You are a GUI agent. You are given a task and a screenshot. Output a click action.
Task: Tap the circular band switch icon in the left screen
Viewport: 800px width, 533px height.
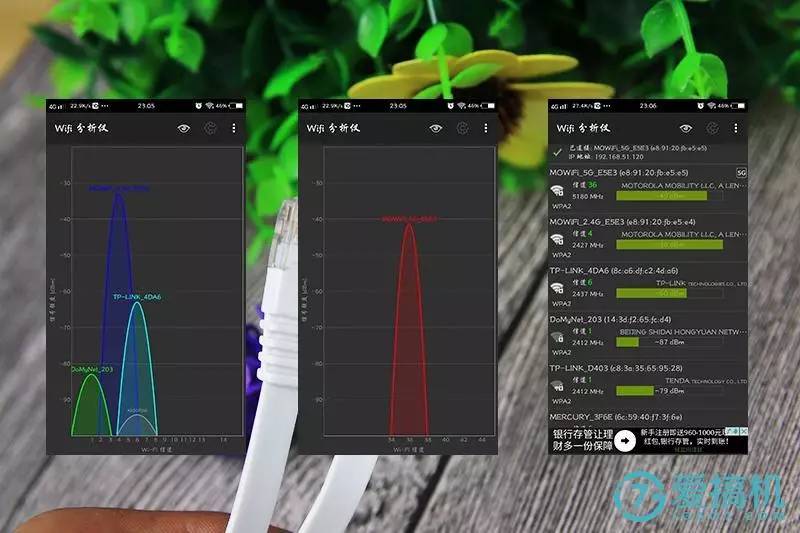(x=210, y=129)
